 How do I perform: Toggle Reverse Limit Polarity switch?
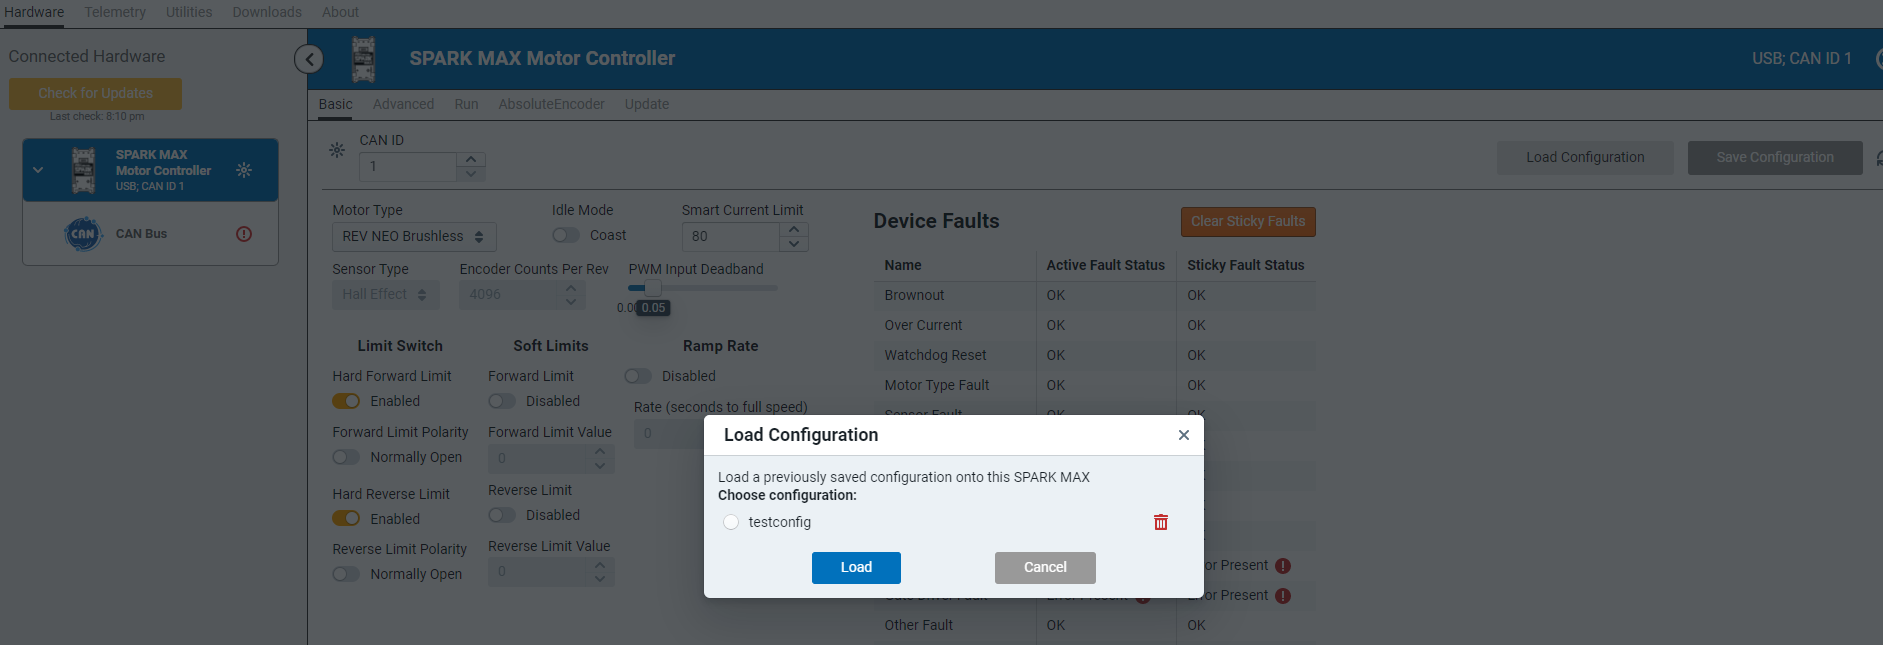tap(346, 574)
